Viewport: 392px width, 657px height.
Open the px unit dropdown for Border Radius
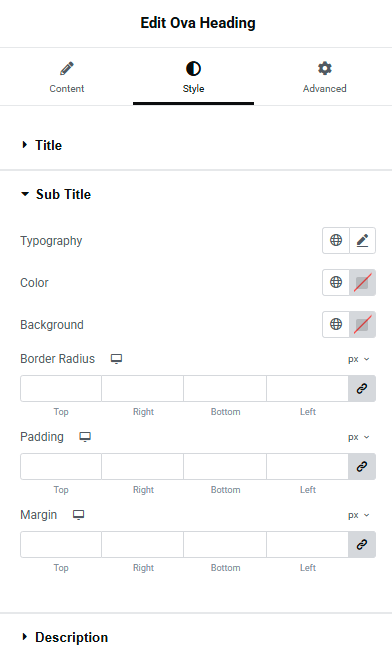(x=358, y=359)
